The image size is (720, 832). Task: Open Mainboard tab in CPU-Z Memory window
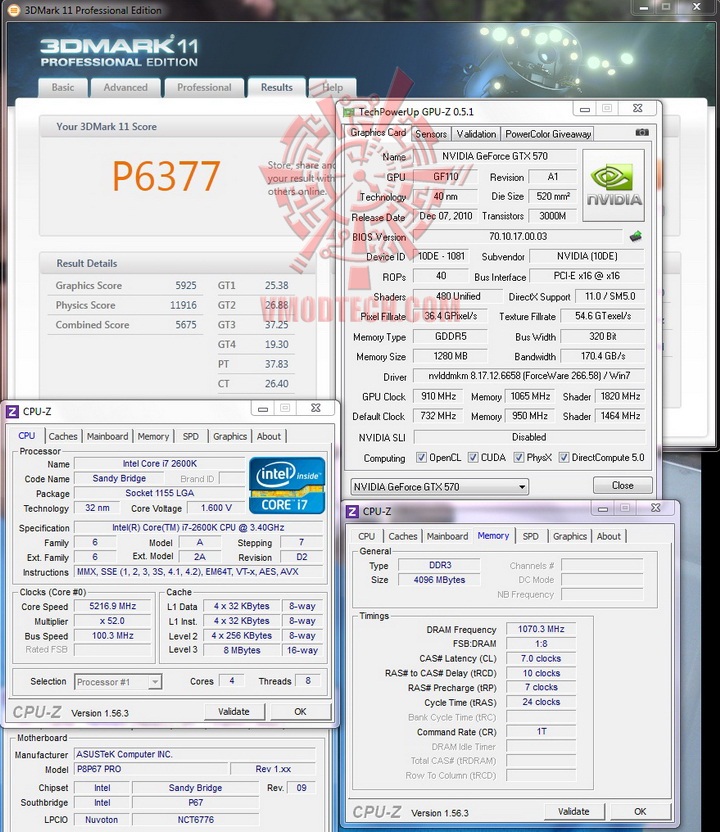tap(447, 536)
